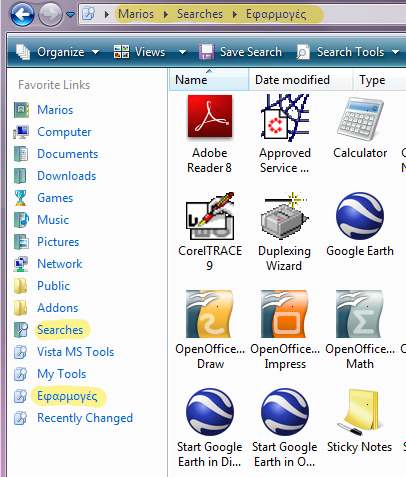This screenshot has height=477, width=406.
Task: Select Searches in the address bar path
Action: (200, 14)
